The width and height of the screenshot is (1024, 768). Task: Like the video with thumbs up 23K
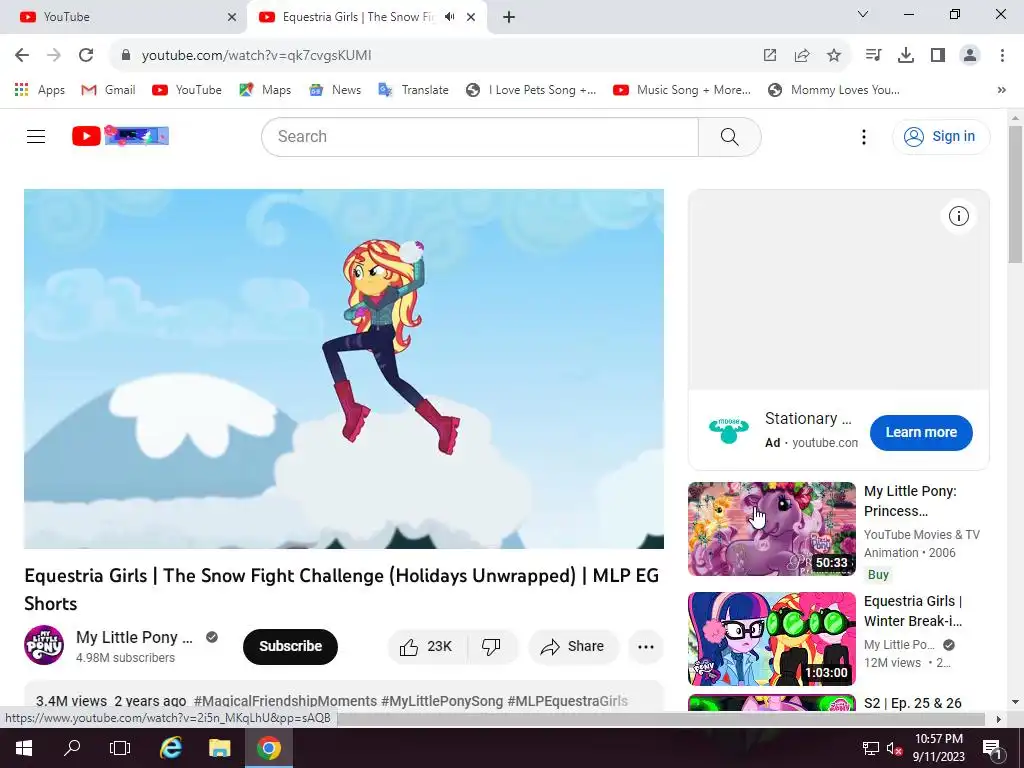coord(427,647)
